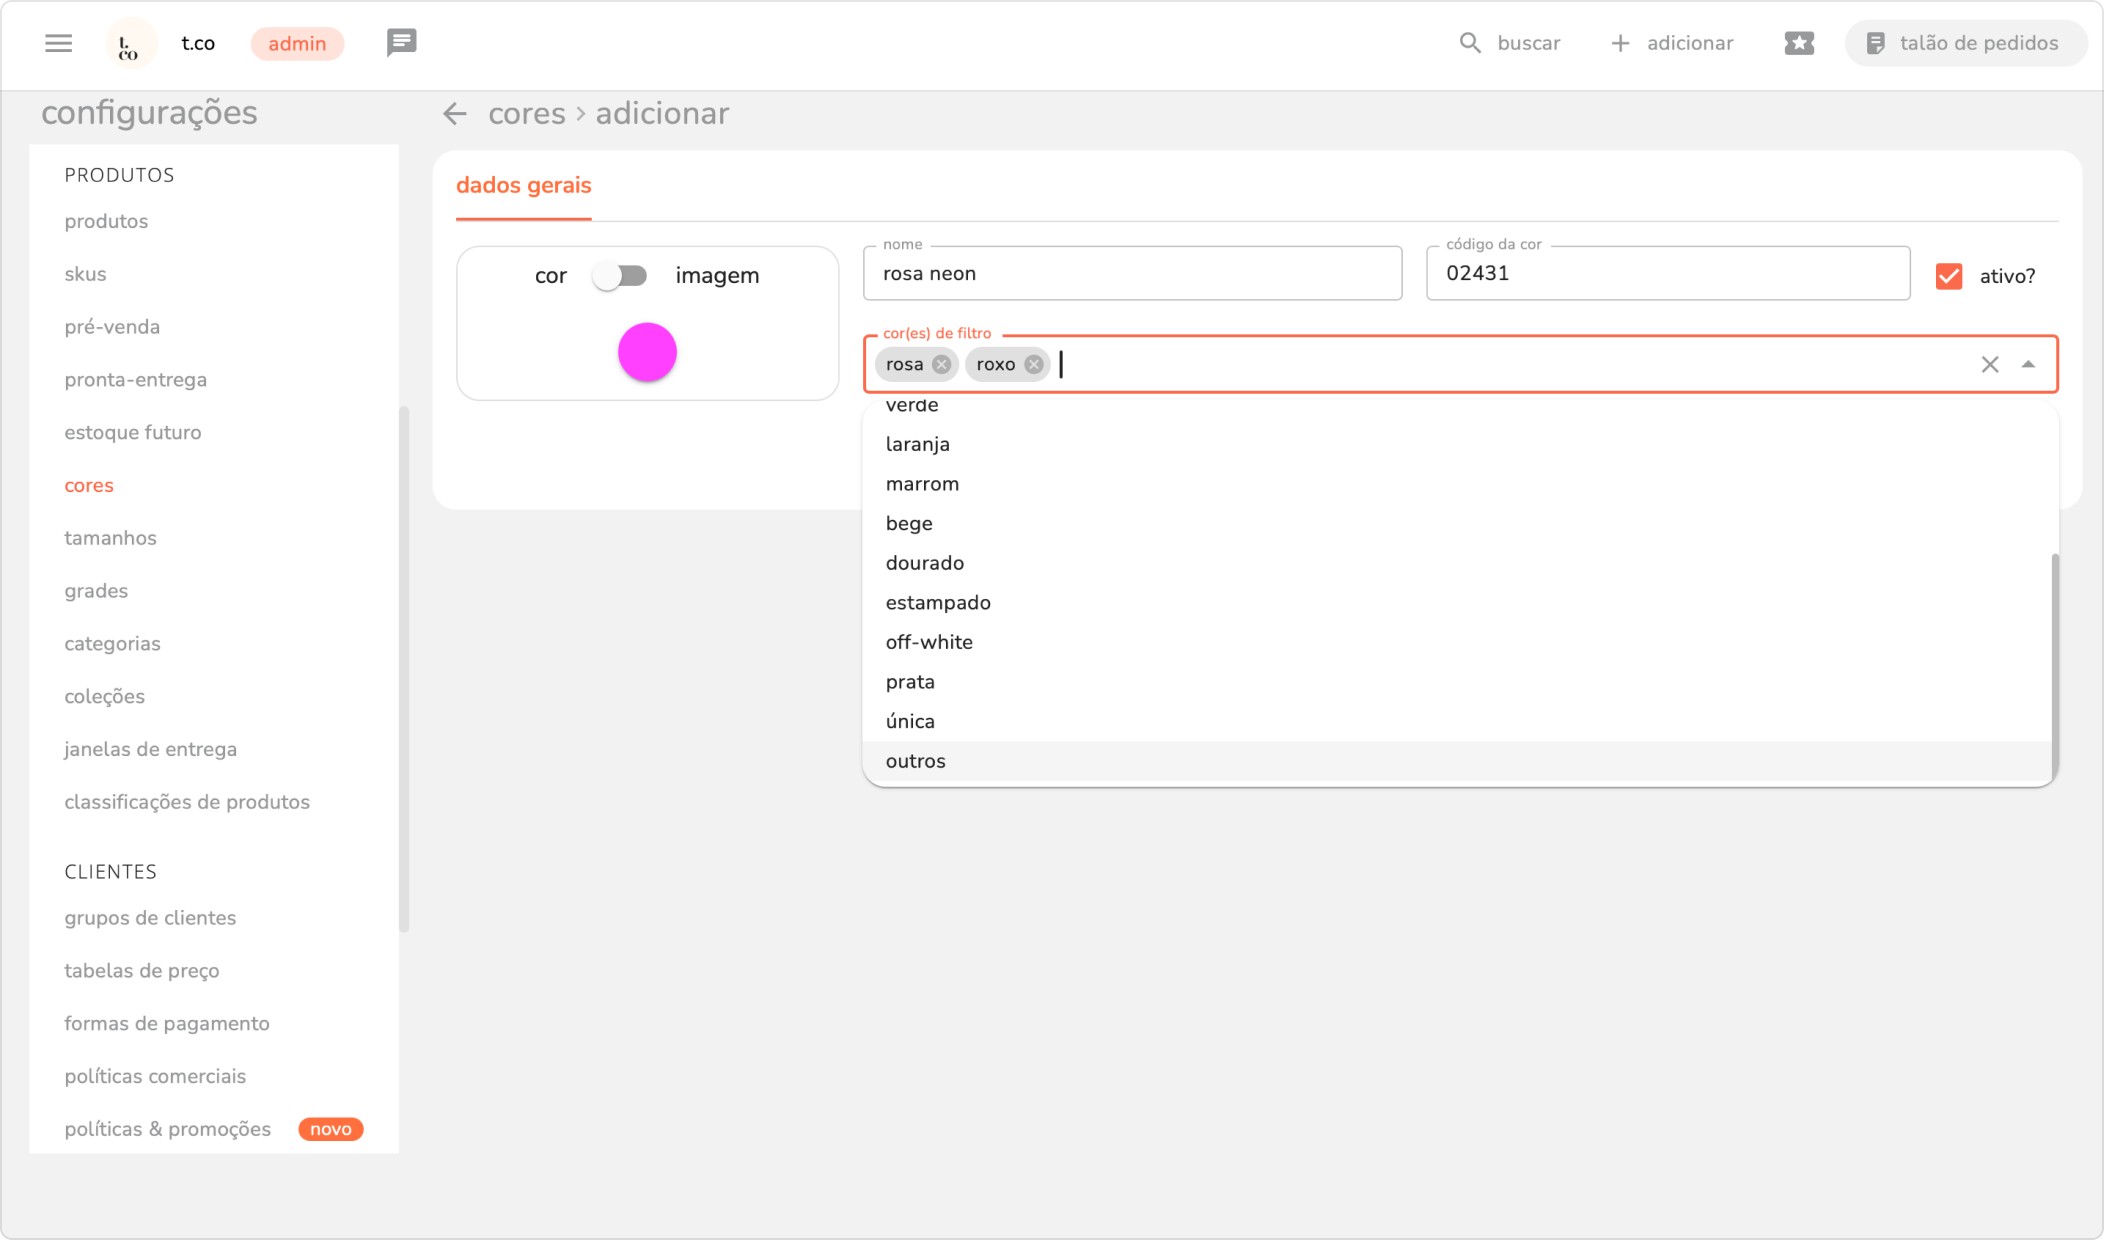Click the t.co logo avatar

coord(130,44)
